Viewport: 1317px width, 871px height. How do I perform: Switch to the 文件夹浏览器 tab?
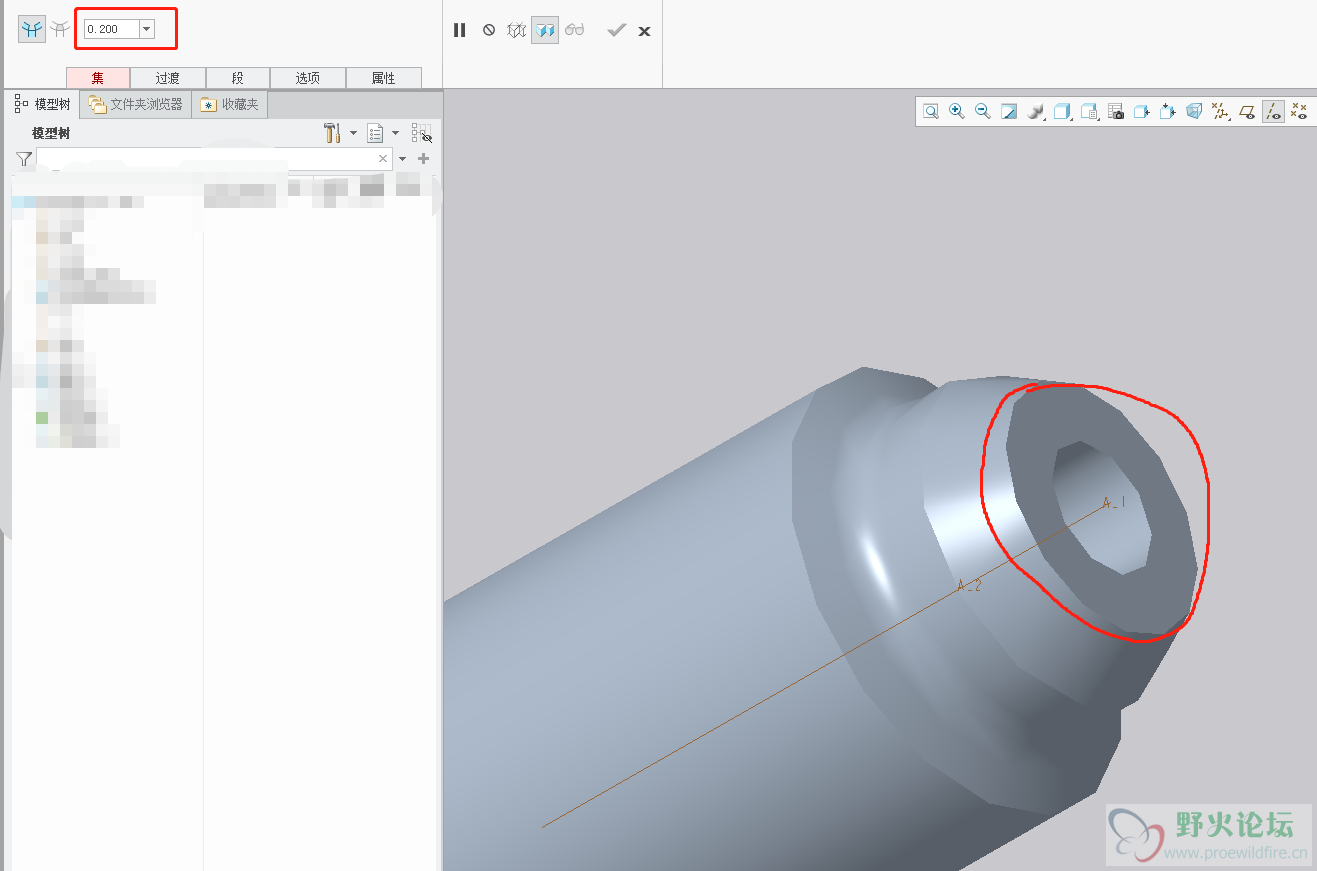click(x=136, y=104)
